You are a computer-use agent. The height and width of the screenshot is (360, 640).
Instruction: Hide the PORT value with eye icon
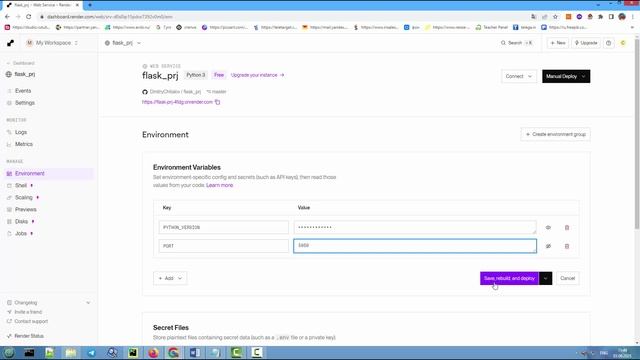[548, 246]
